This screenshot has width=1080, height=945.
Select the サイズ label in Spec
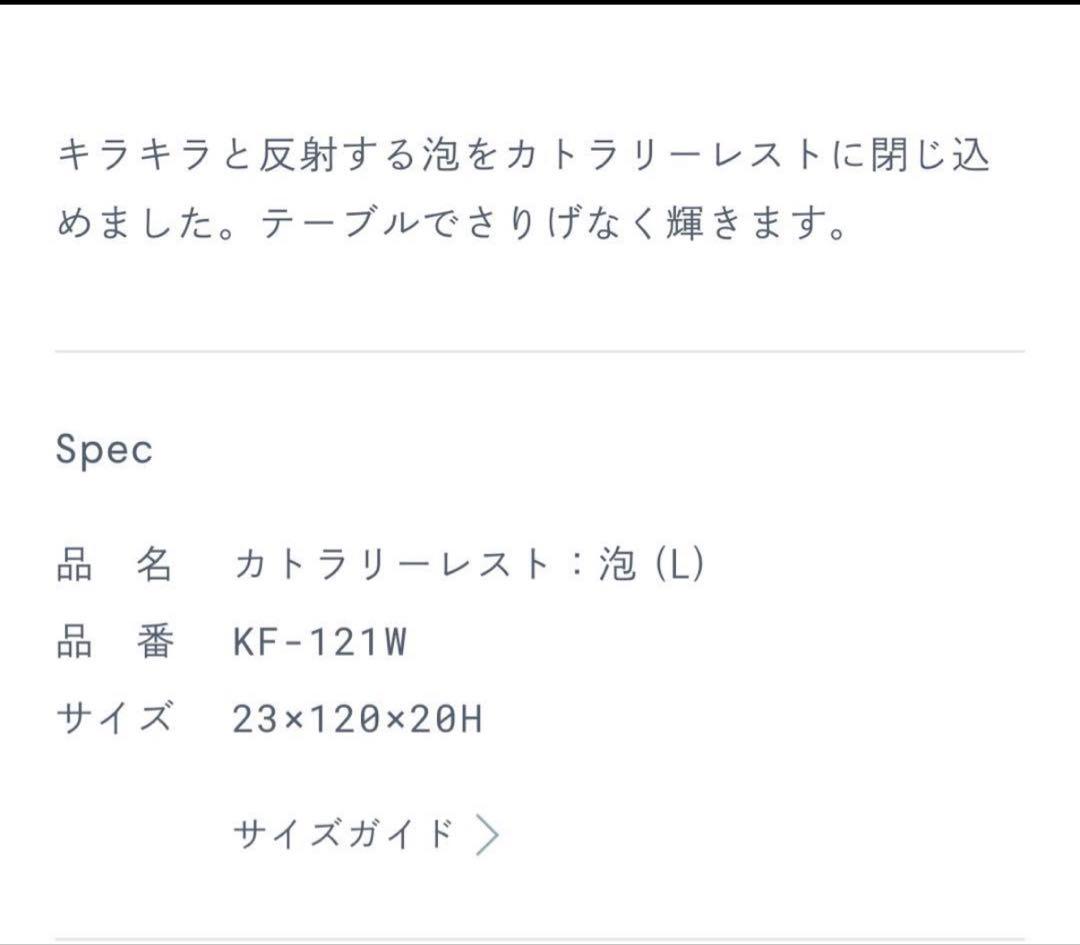coord(114,719)
